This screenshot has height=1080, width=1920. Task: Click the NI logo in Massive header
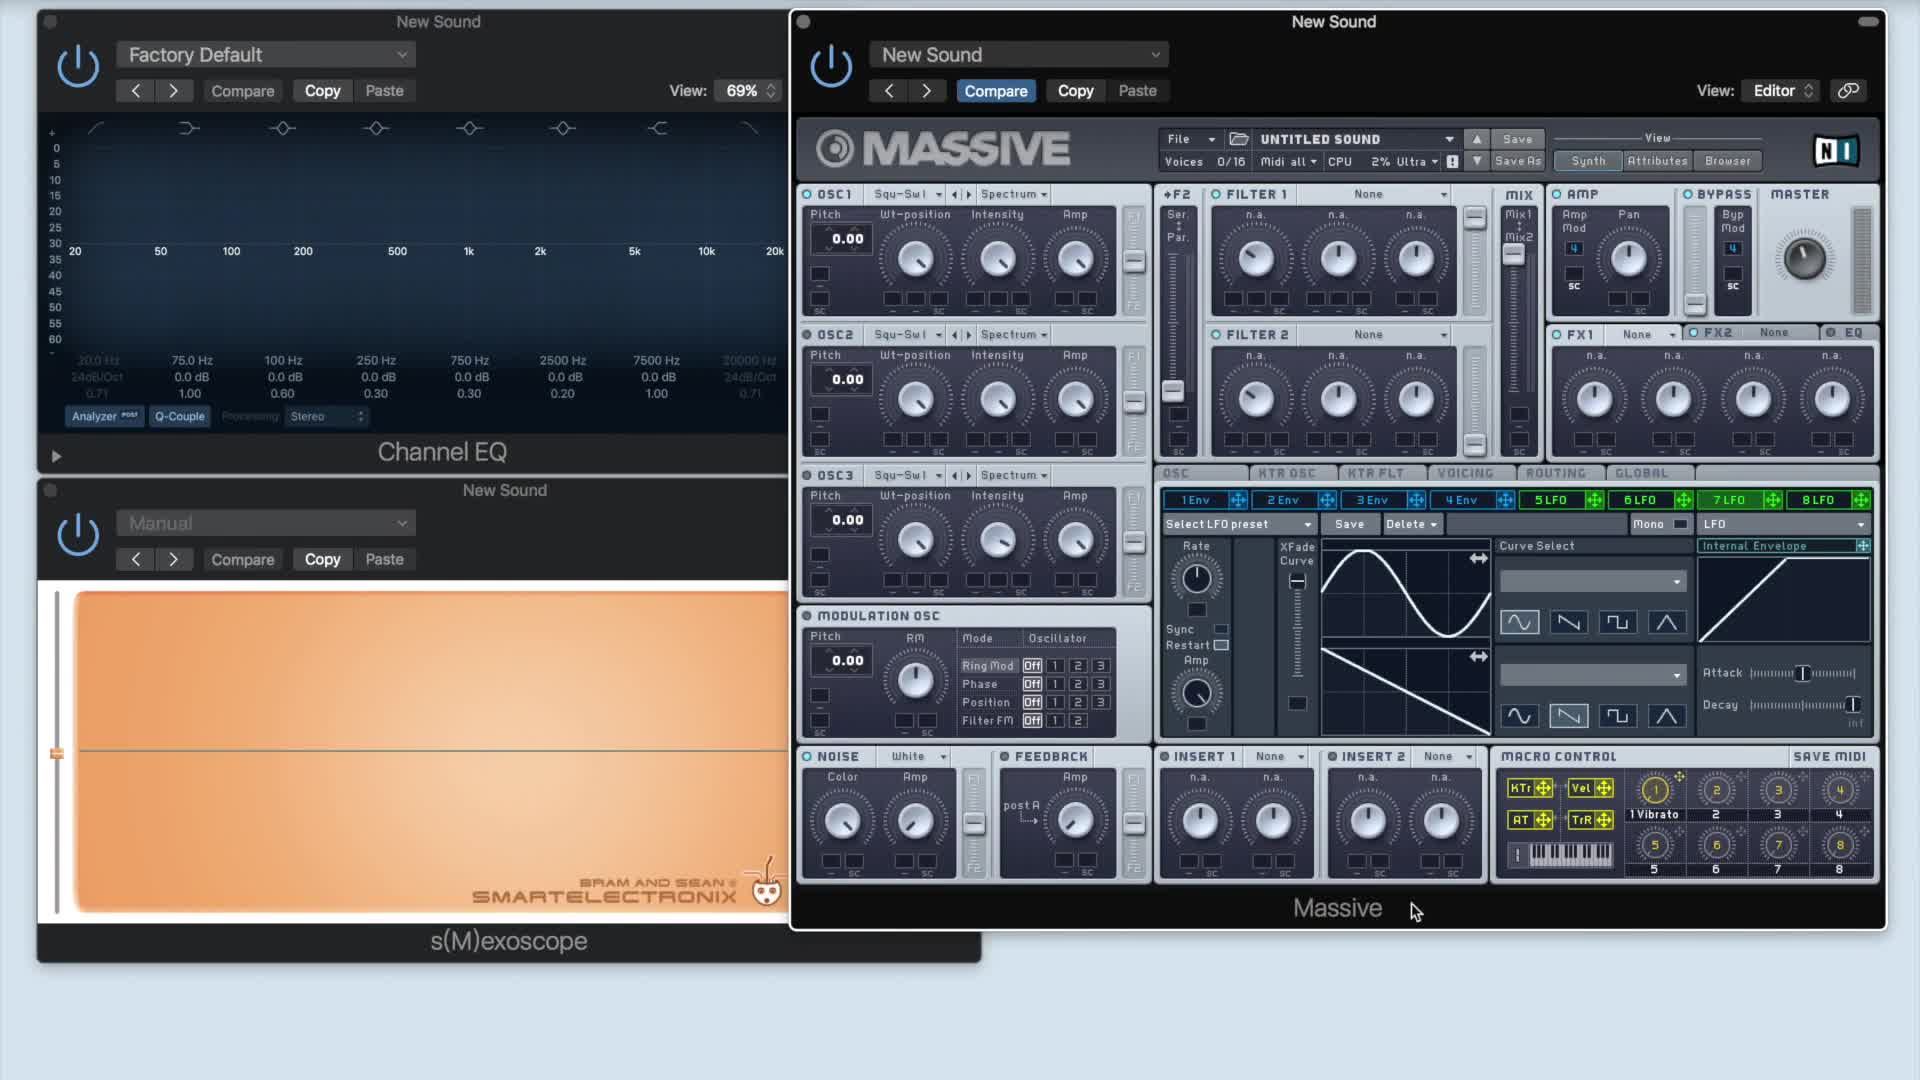1836,150
